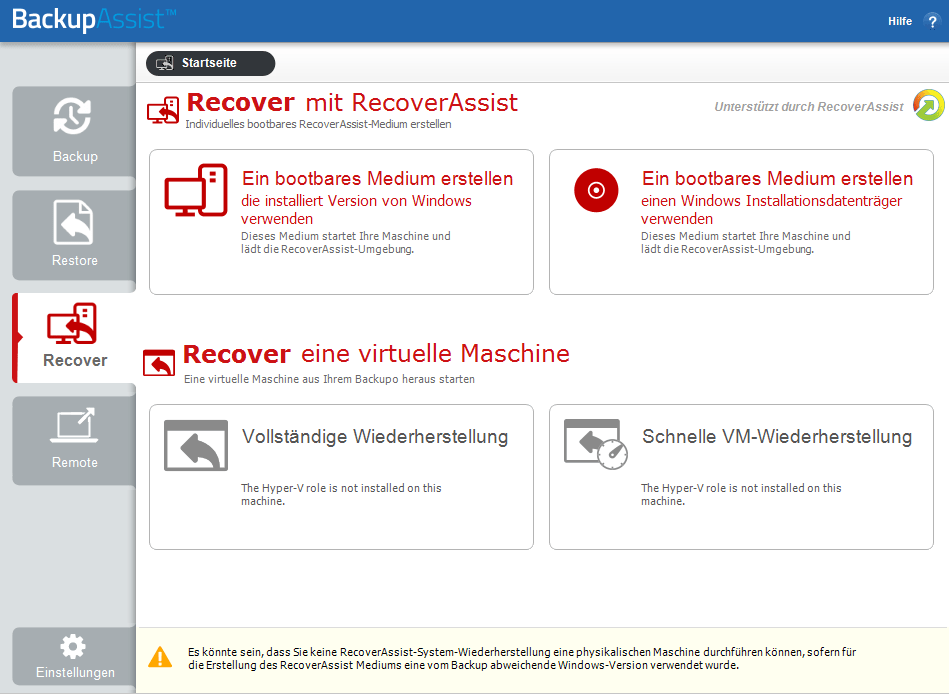Viewport: 949px width, 694px height.
Task: Click the RecoverAssist green arrow logo
Action: pos(928,105)
